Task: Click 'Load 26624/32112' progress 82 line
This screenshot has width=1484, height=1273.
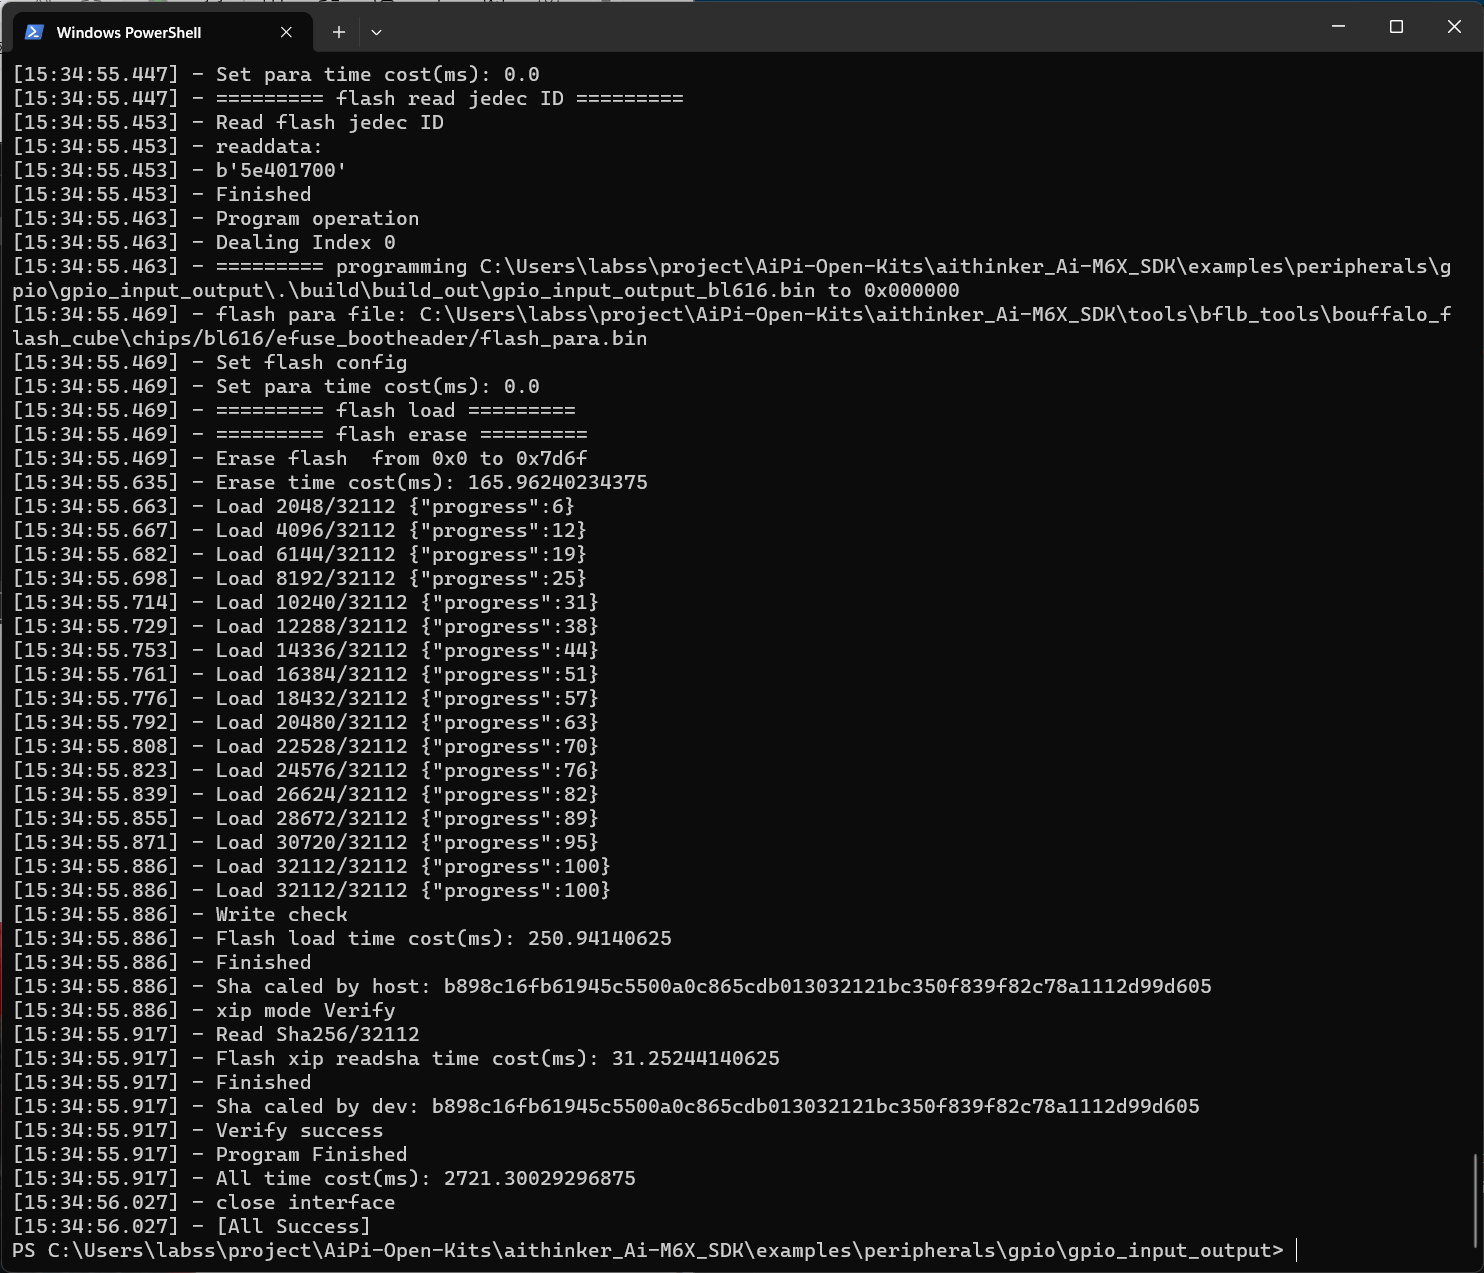Action: coord(305,794)
